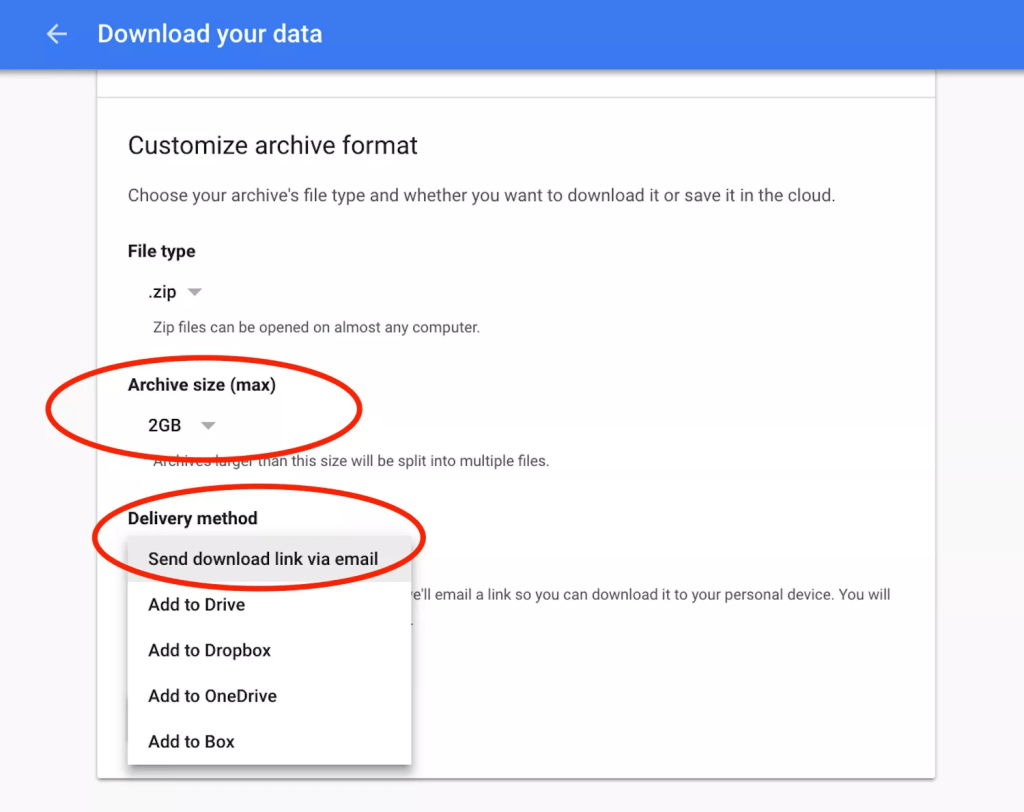Click the email link description beside the menu
The height and width of the screenshot is (812, 1024).
pos(650,594)
